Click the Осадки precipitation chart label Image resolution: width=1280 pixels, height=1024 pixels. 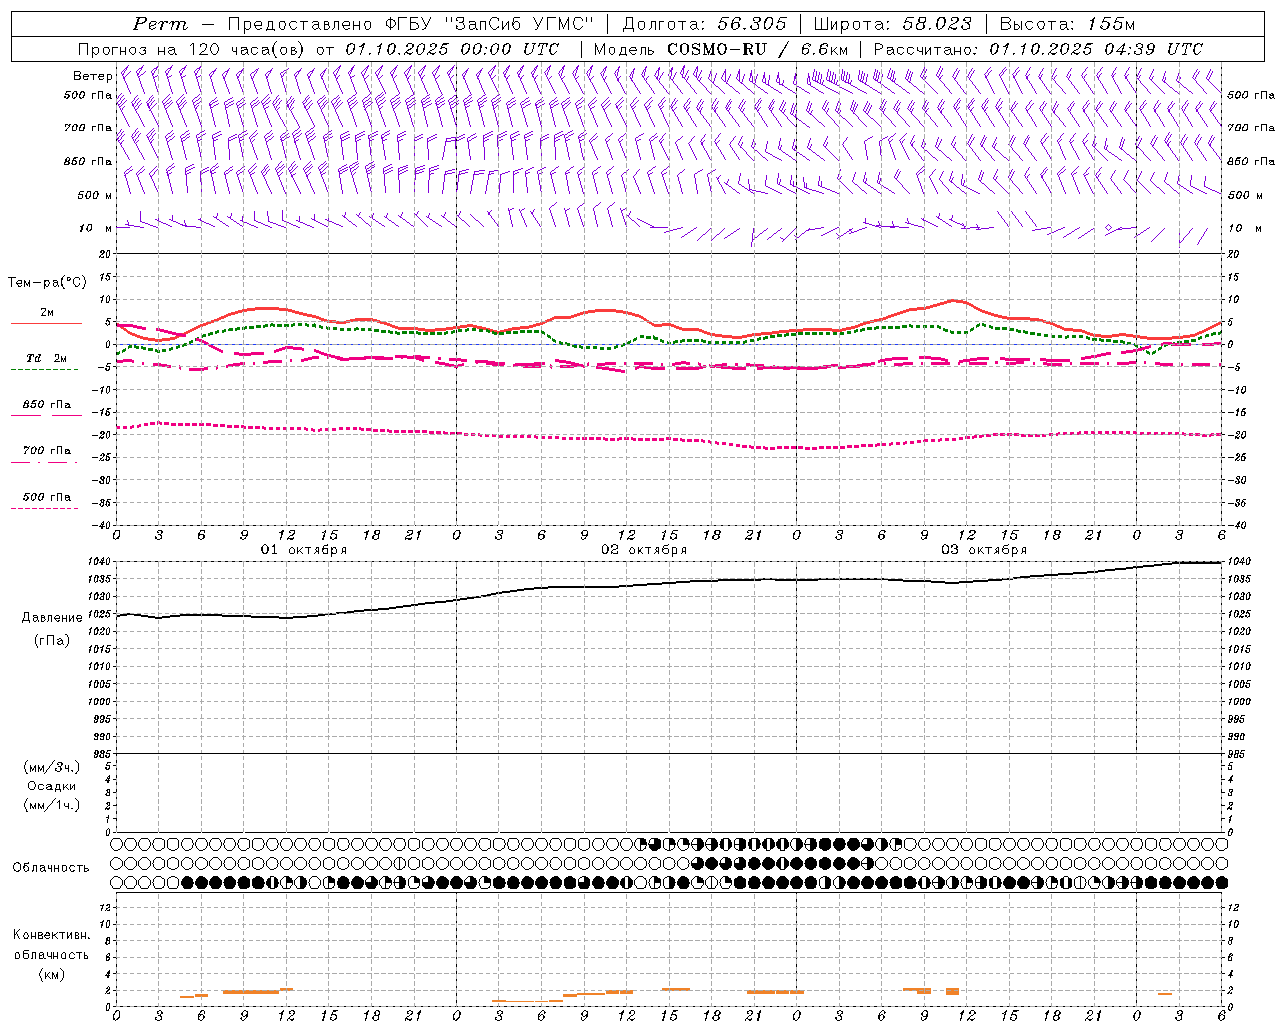point(51,786)
